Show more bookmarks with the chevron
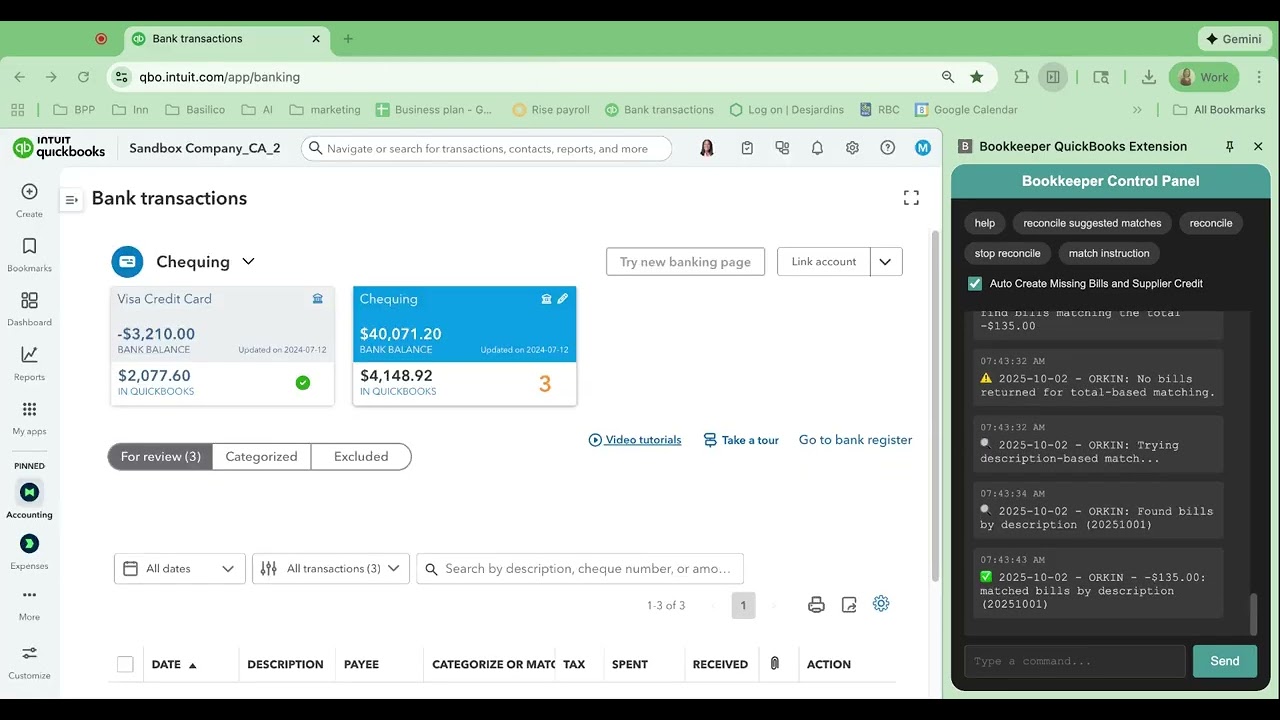The height and width of the screenshot is (720, 1280). (x=1137, y=110)
